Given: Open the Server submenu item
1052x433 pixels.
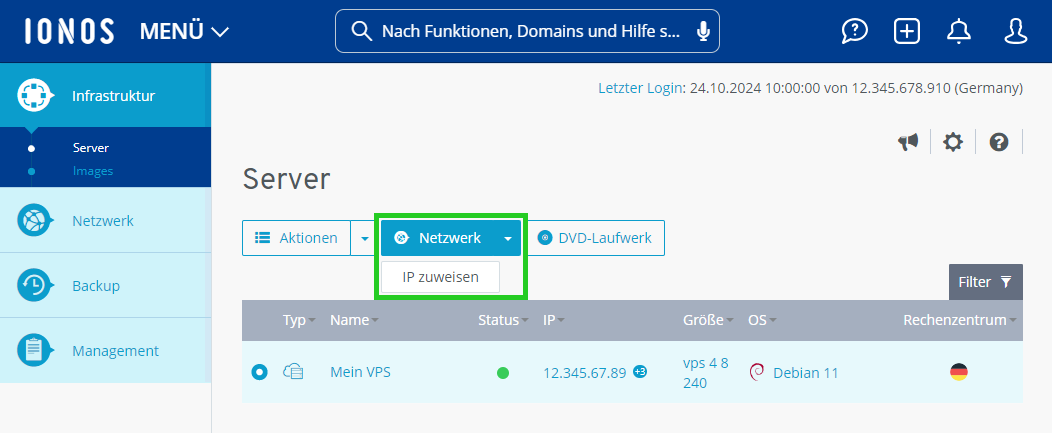Looking at the screenshot, I should tap(91, 148).
